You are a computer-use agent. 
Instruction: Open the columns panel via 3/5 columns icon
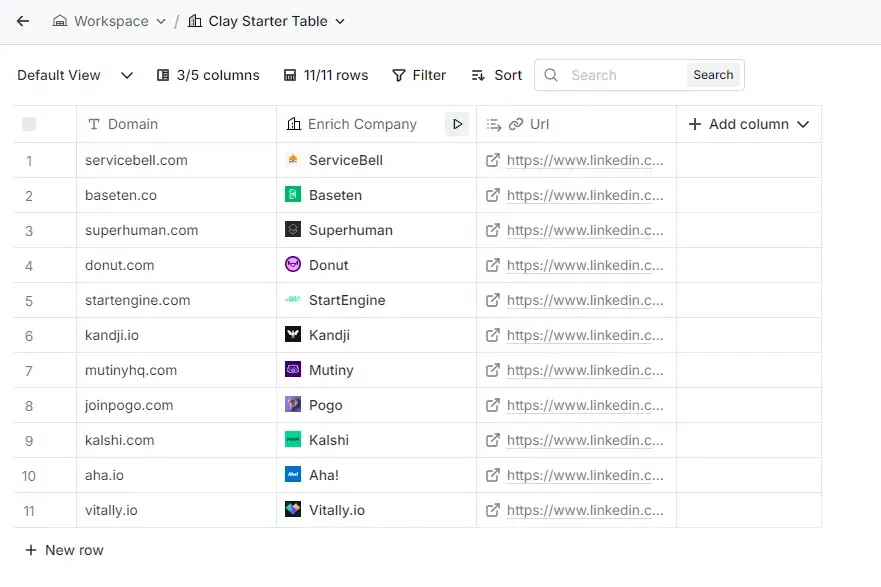164,74
